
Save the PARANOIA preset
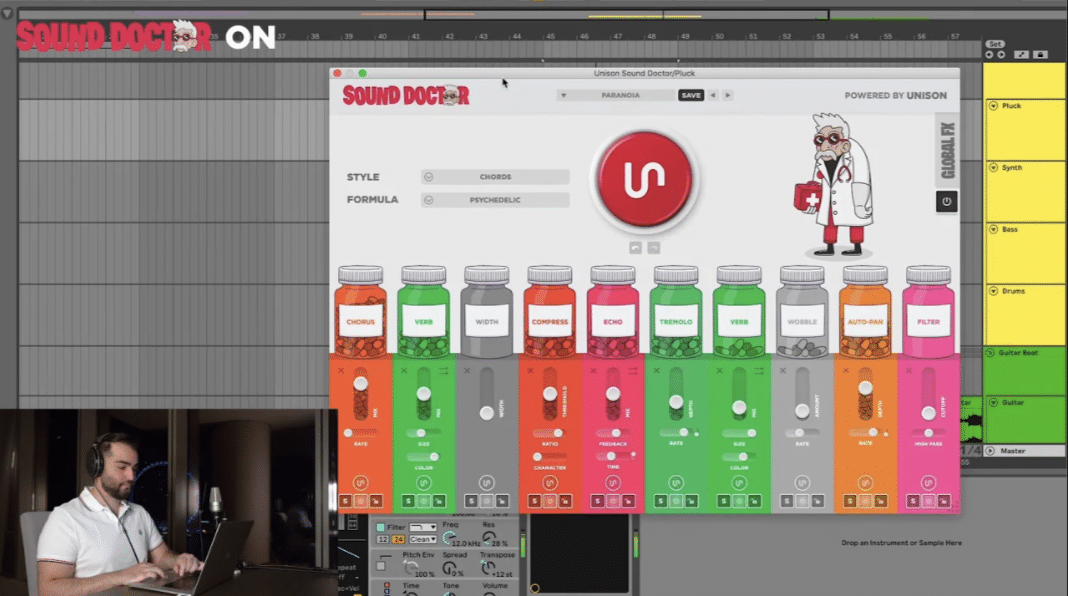click(x=691, y=95)
